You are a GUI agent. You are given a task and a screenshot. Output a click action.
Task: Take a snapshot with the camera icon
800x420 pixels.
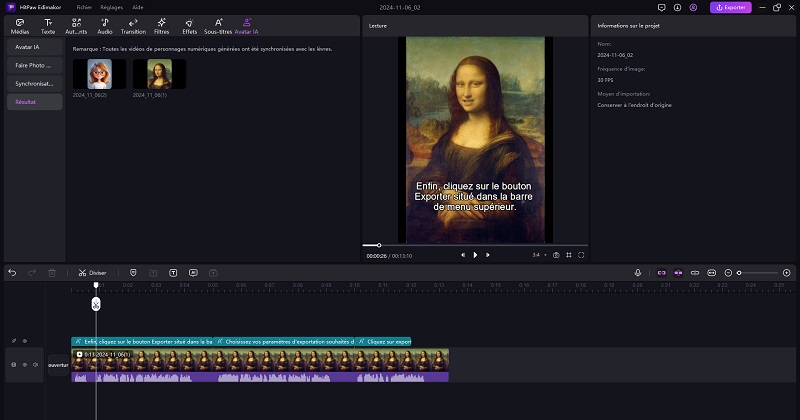[x=556, y=255]
